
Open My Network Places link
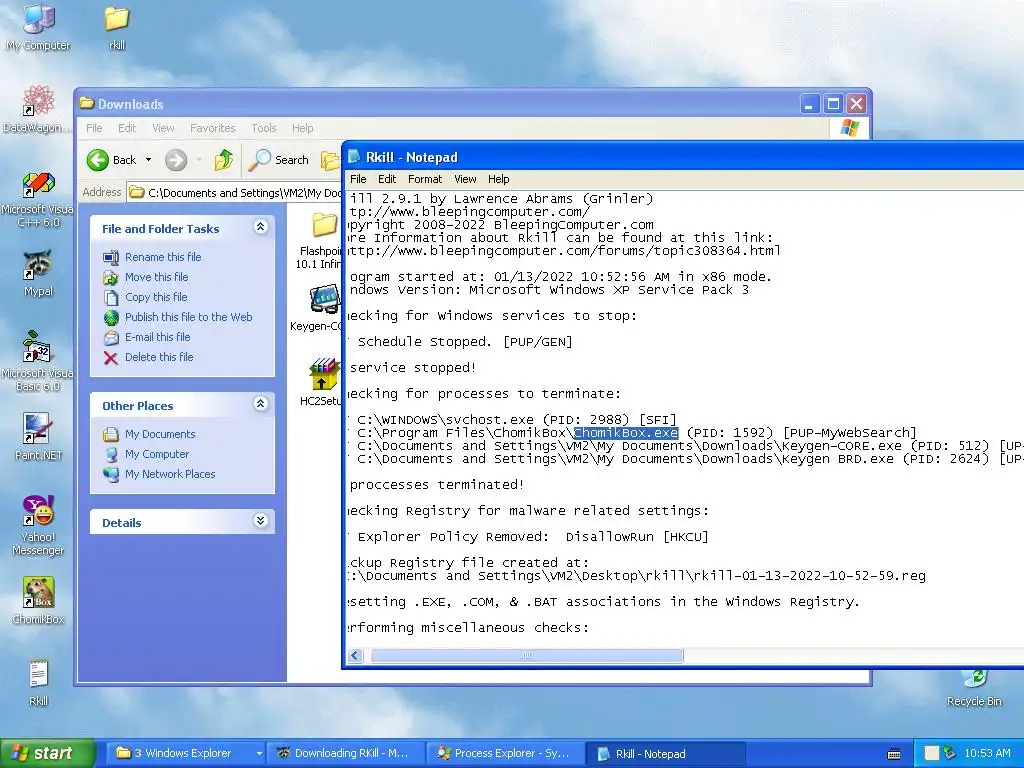[x=170, y=474]
